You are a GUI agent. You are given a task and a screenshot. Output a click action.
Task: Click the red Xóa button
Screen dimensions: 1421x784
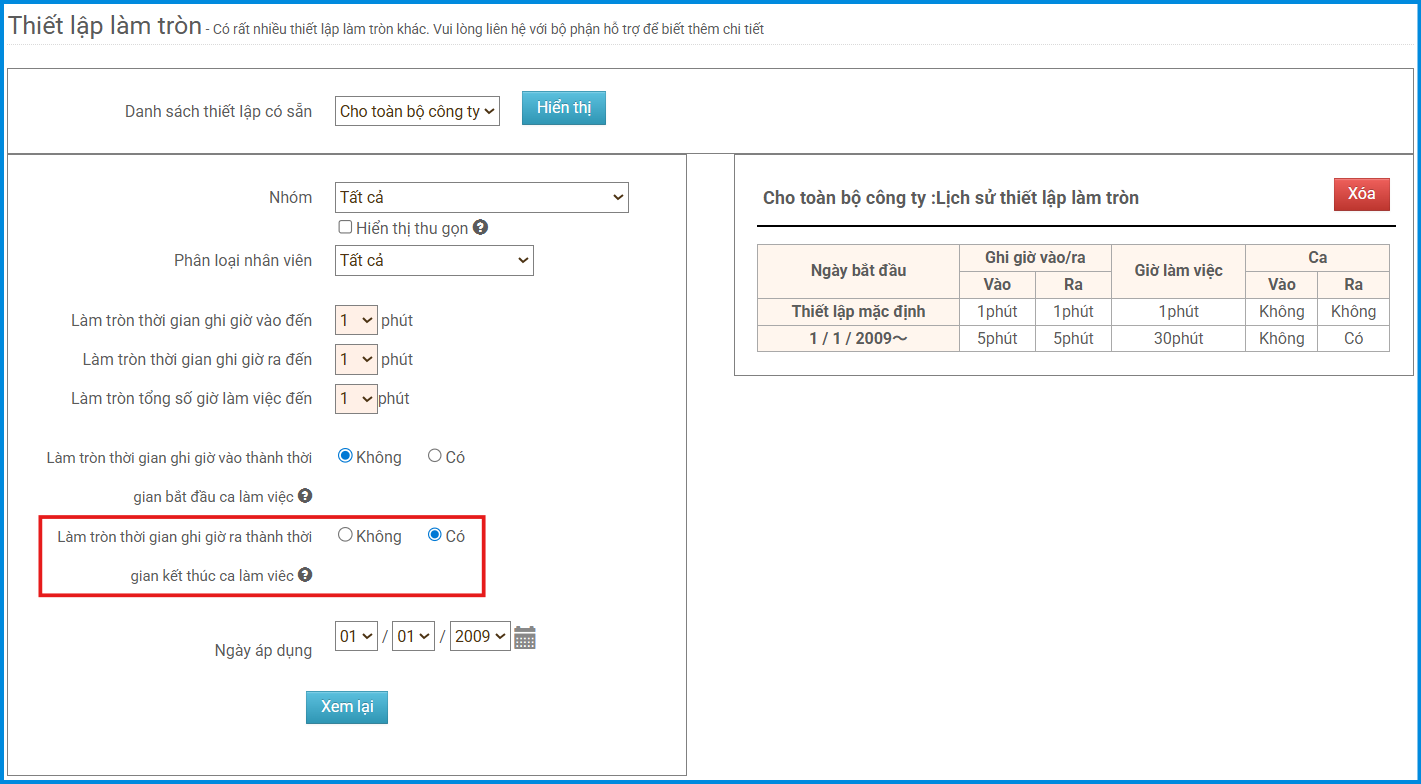(1361, 194)
